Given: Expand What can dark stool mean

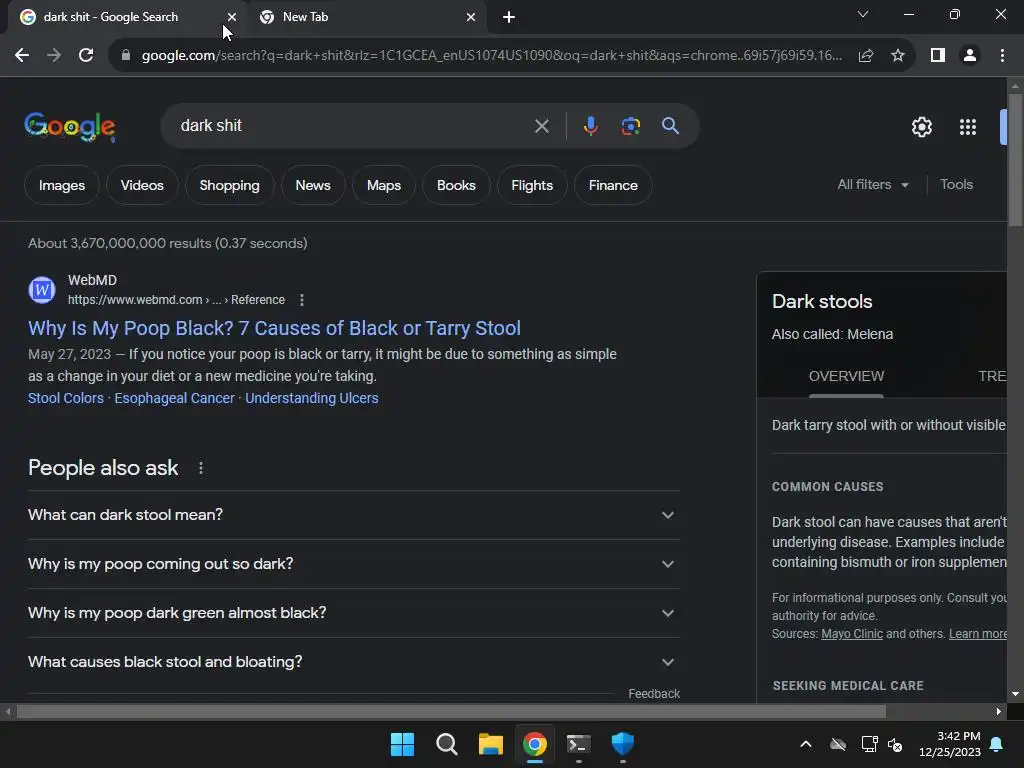Looking at the screenshot, I should click(x=354, y=515).
